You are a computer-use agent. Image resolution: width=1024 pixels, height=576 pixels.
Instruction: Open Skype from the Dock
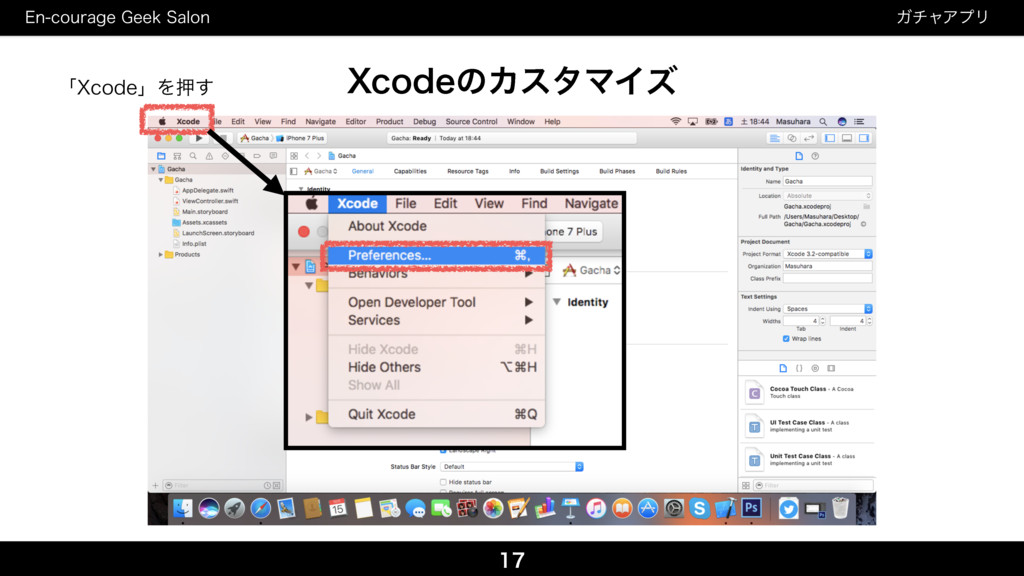[699, 508]
